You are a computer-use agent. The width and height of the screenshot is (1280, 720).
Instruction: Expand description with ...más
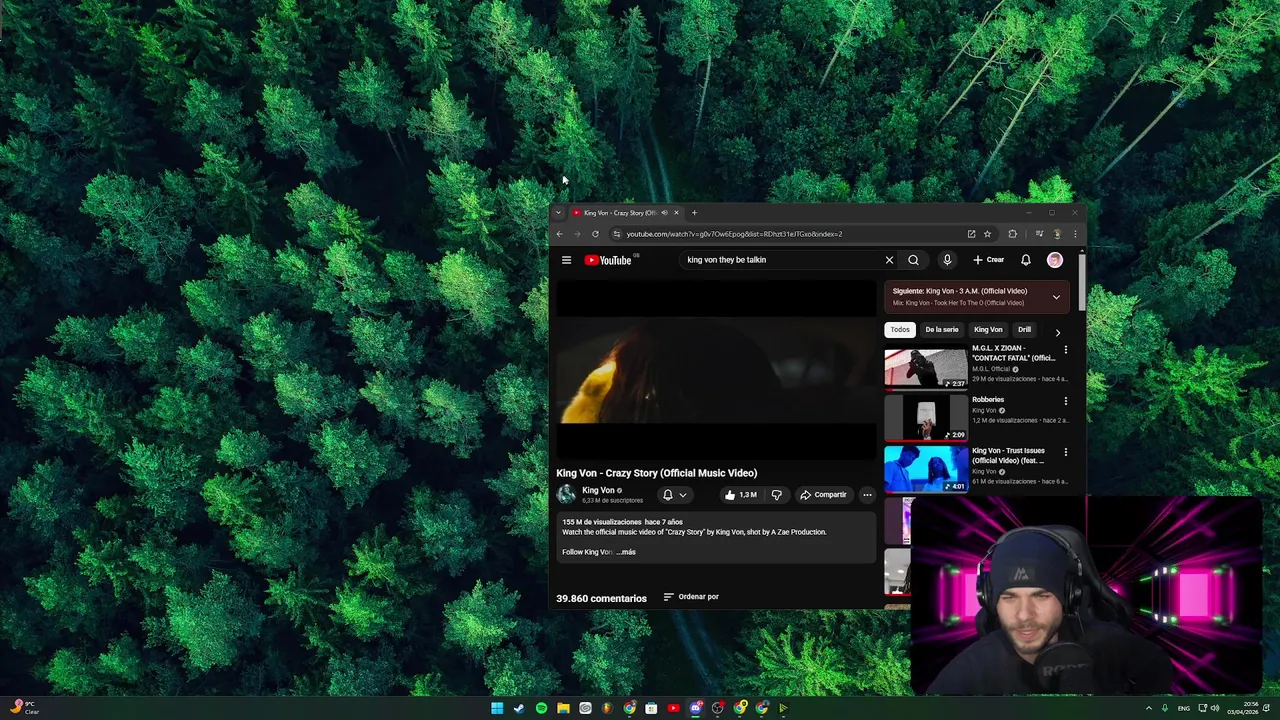[626, 552]
